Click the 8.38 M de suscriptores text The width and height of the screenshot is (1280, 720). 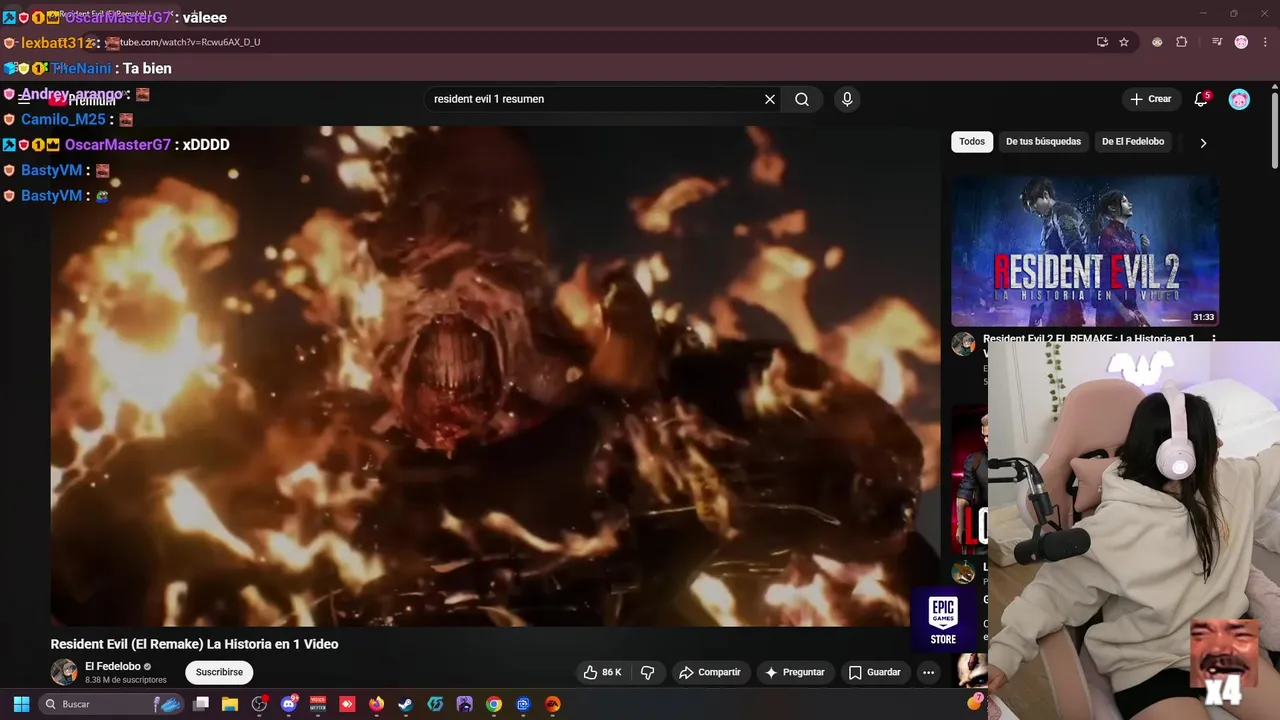(x=126, y=680)
